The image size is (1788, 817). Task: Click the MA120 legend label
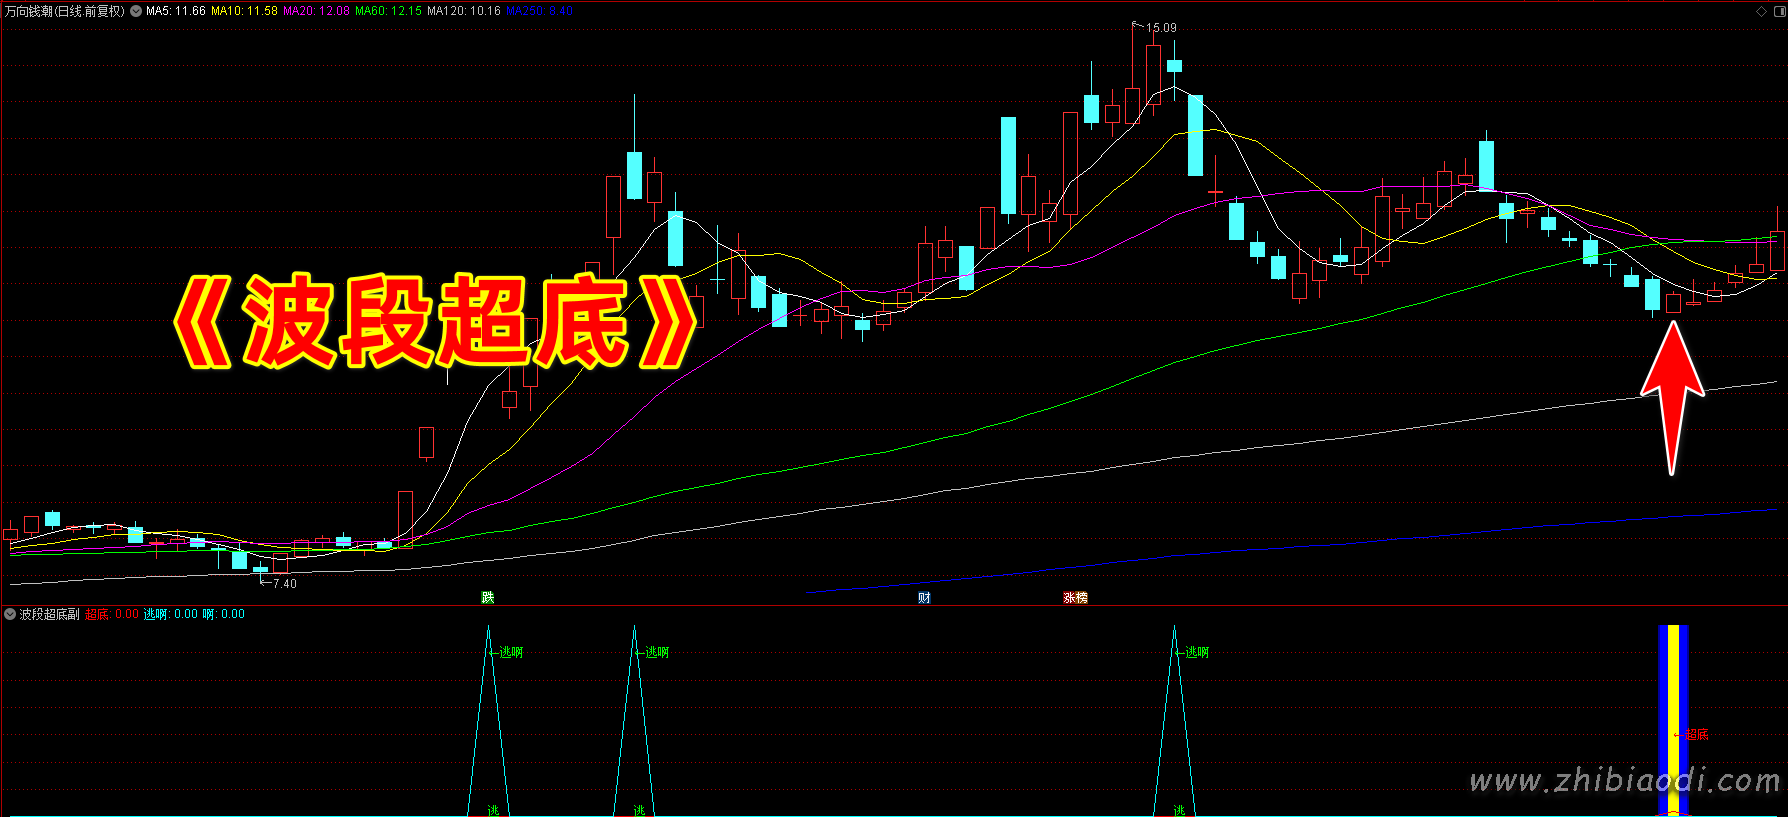(463, 11)
